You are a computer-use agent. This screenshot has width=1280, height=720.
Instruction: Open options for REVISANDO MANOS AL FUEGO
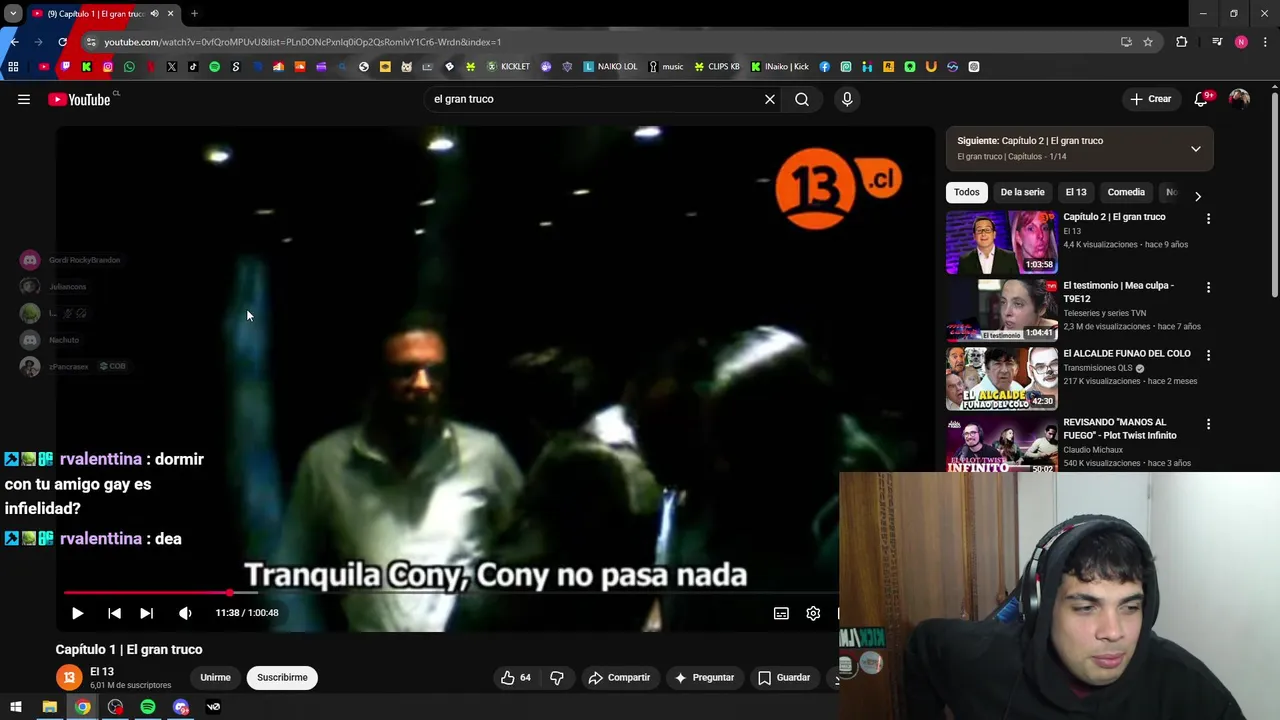click(1208, 425)
